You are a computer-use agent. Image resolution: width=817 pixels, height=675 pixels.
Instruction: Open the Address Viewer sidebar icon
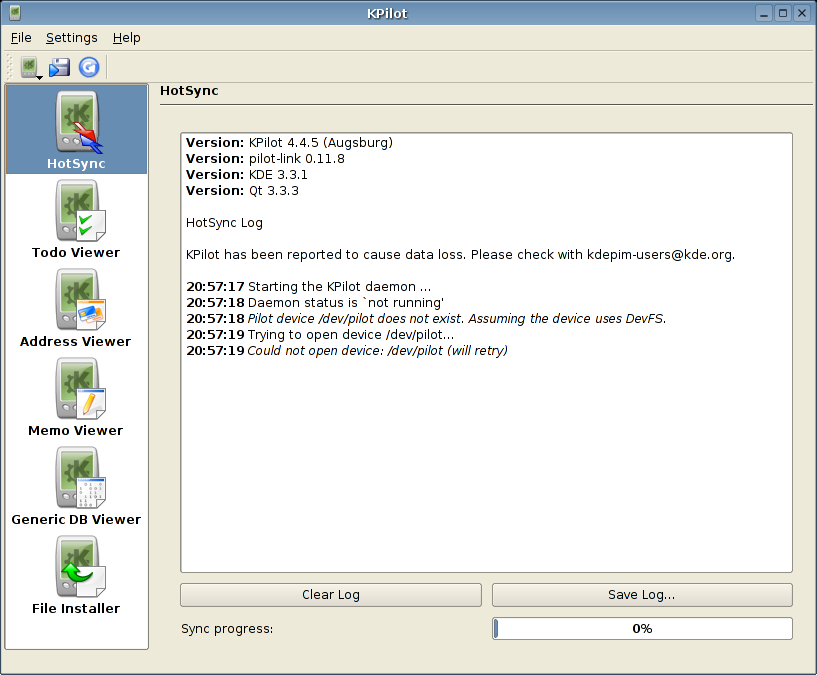[x=76, y=308]
